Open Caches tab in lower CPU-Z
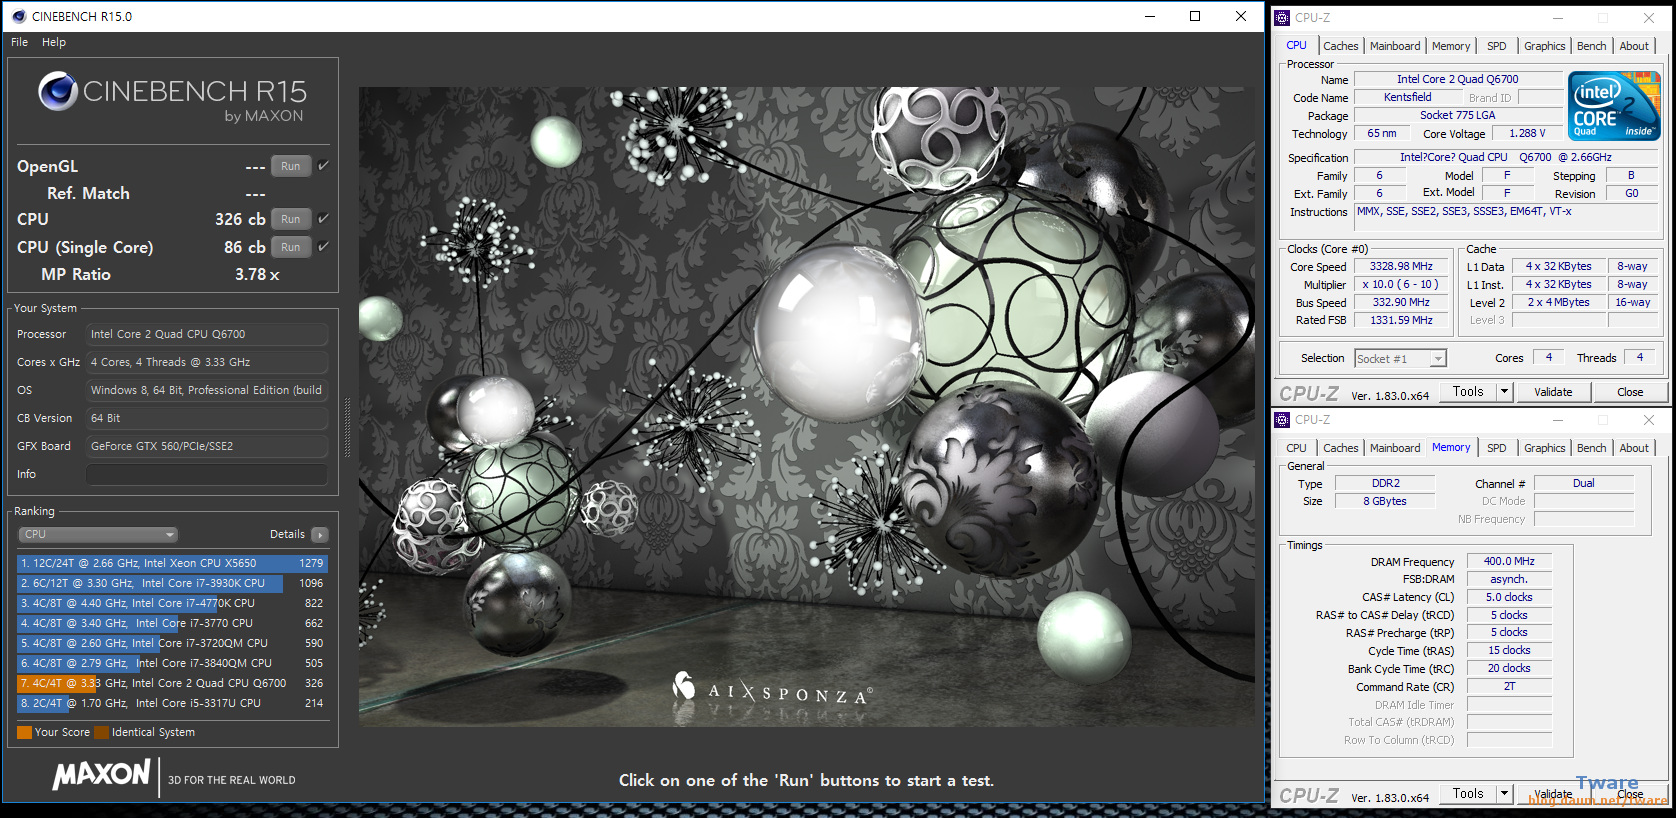 pos(1341,448)
